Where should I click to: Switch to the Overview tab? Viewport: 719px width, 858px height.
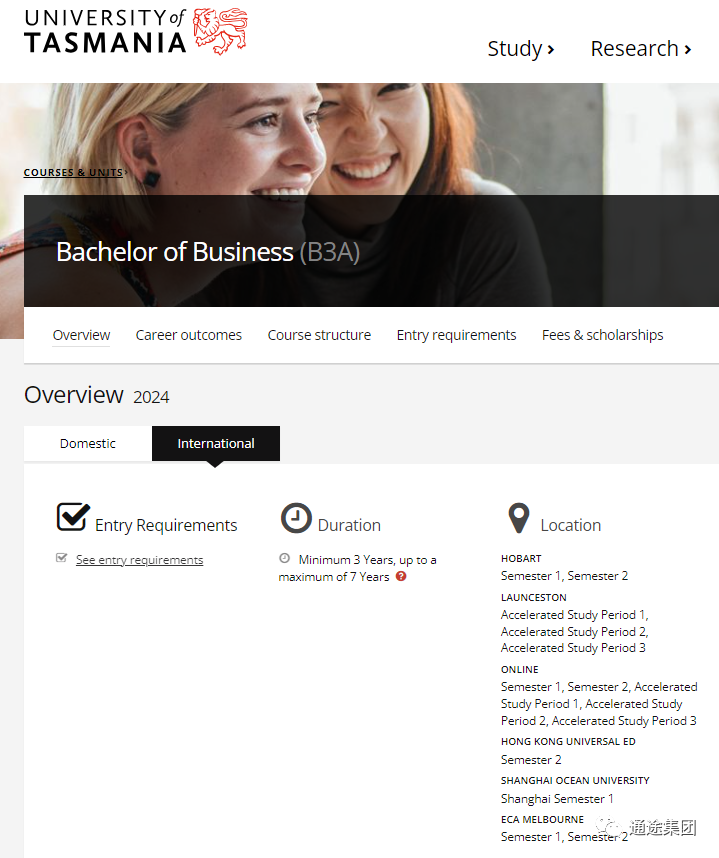point(81,335)
